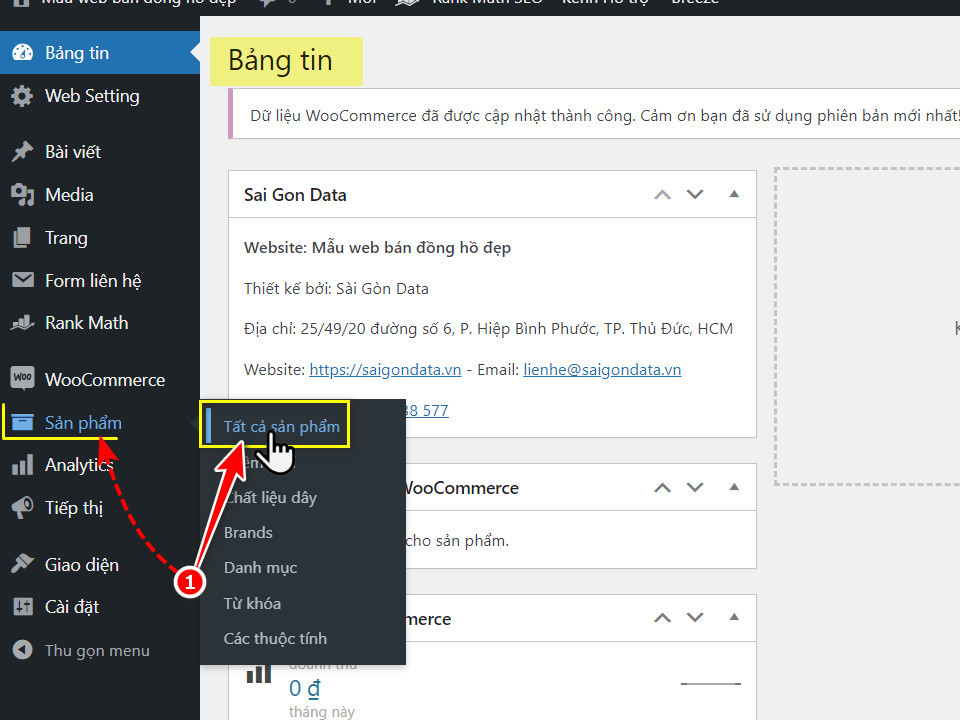Click the Giao diện paintbrush icon
960x720 pixels.
(x=23, y=563)
